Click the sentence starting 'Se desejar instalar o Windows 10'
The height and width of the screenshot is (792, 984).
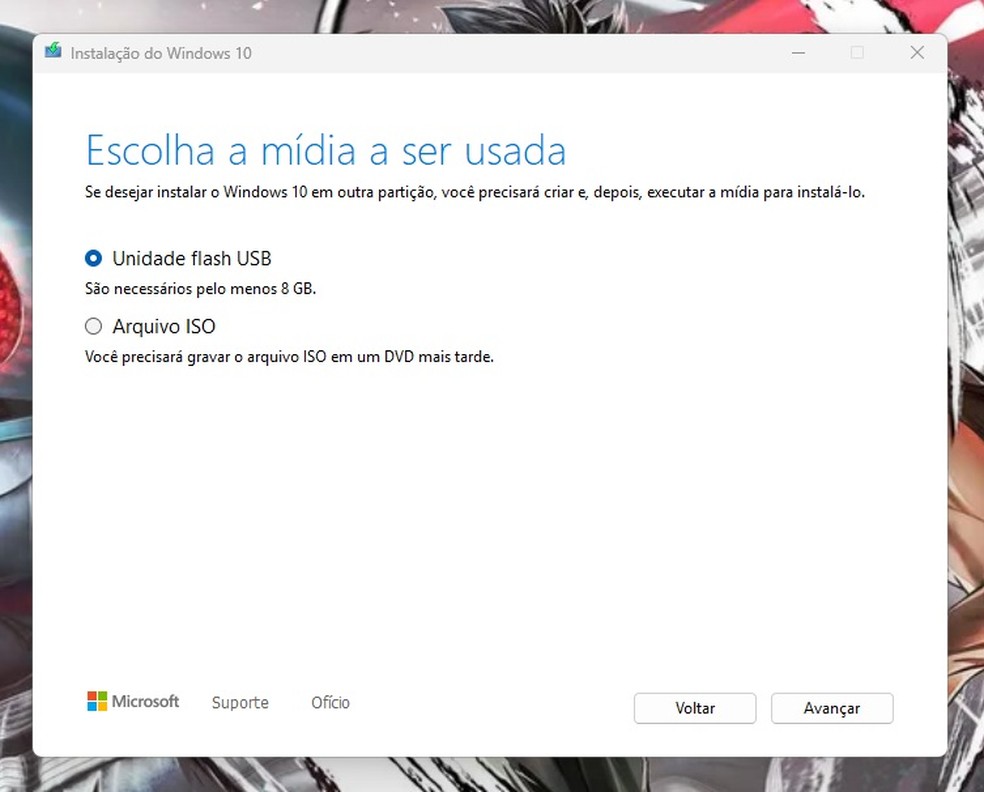[475, 192]
